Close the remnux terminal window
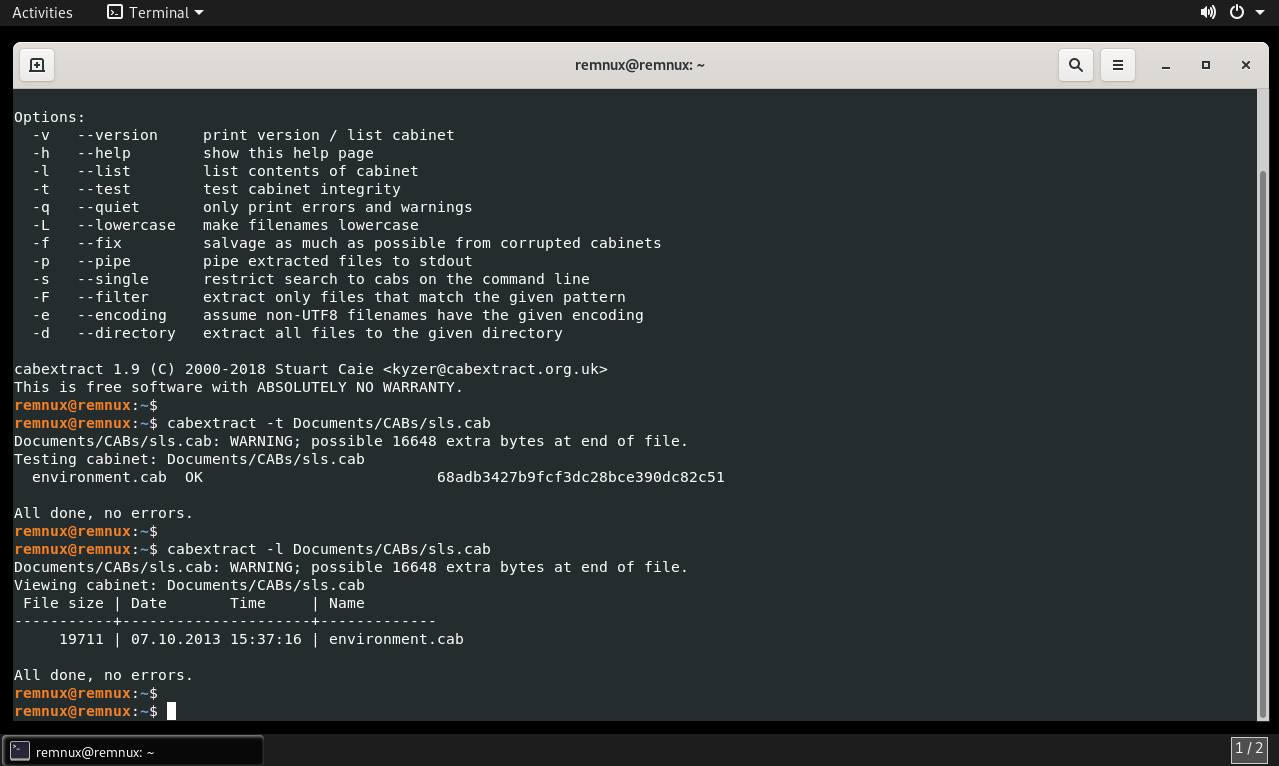The width and height of the screenshot is (1279, 766). click(x=1246, y=65)
